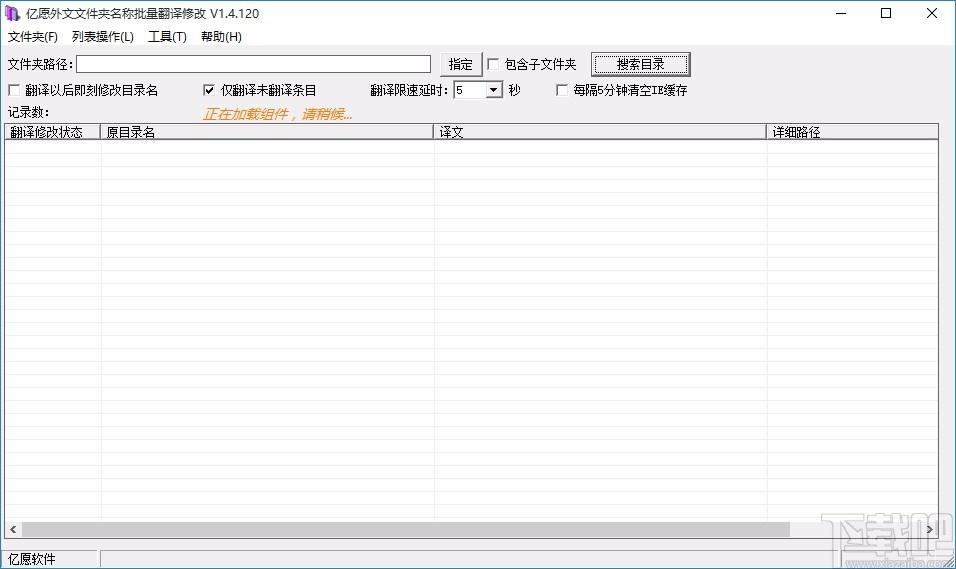The image size is (956, 569).
Task: Enable the 包含子文件夹 checkbox
Action: 493,64
